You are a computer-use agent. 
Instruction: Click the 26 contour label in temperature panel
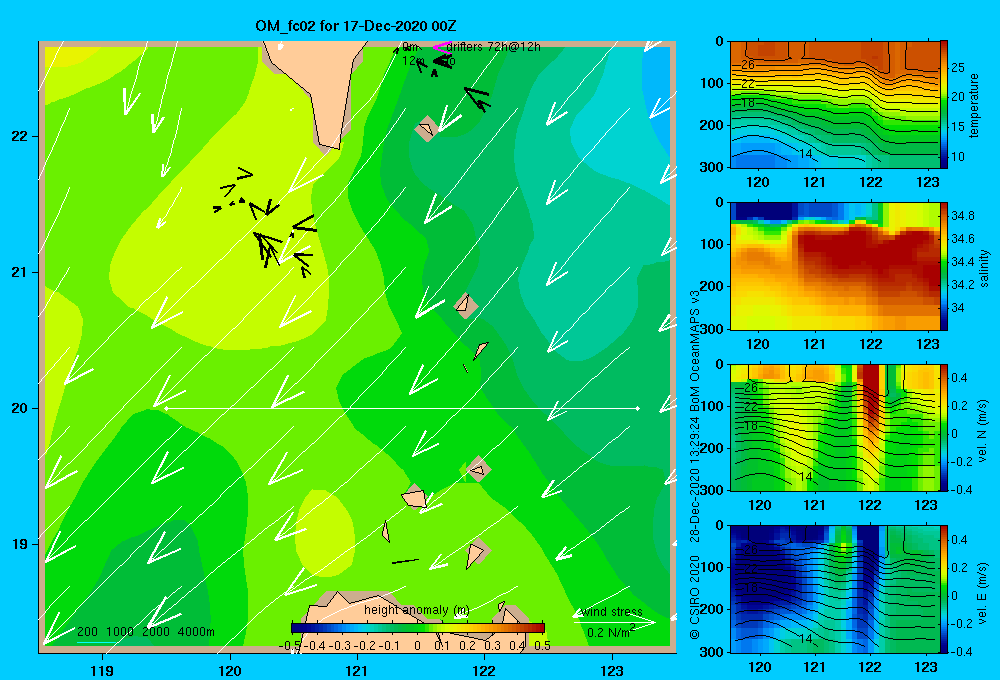tap(747, 65)
